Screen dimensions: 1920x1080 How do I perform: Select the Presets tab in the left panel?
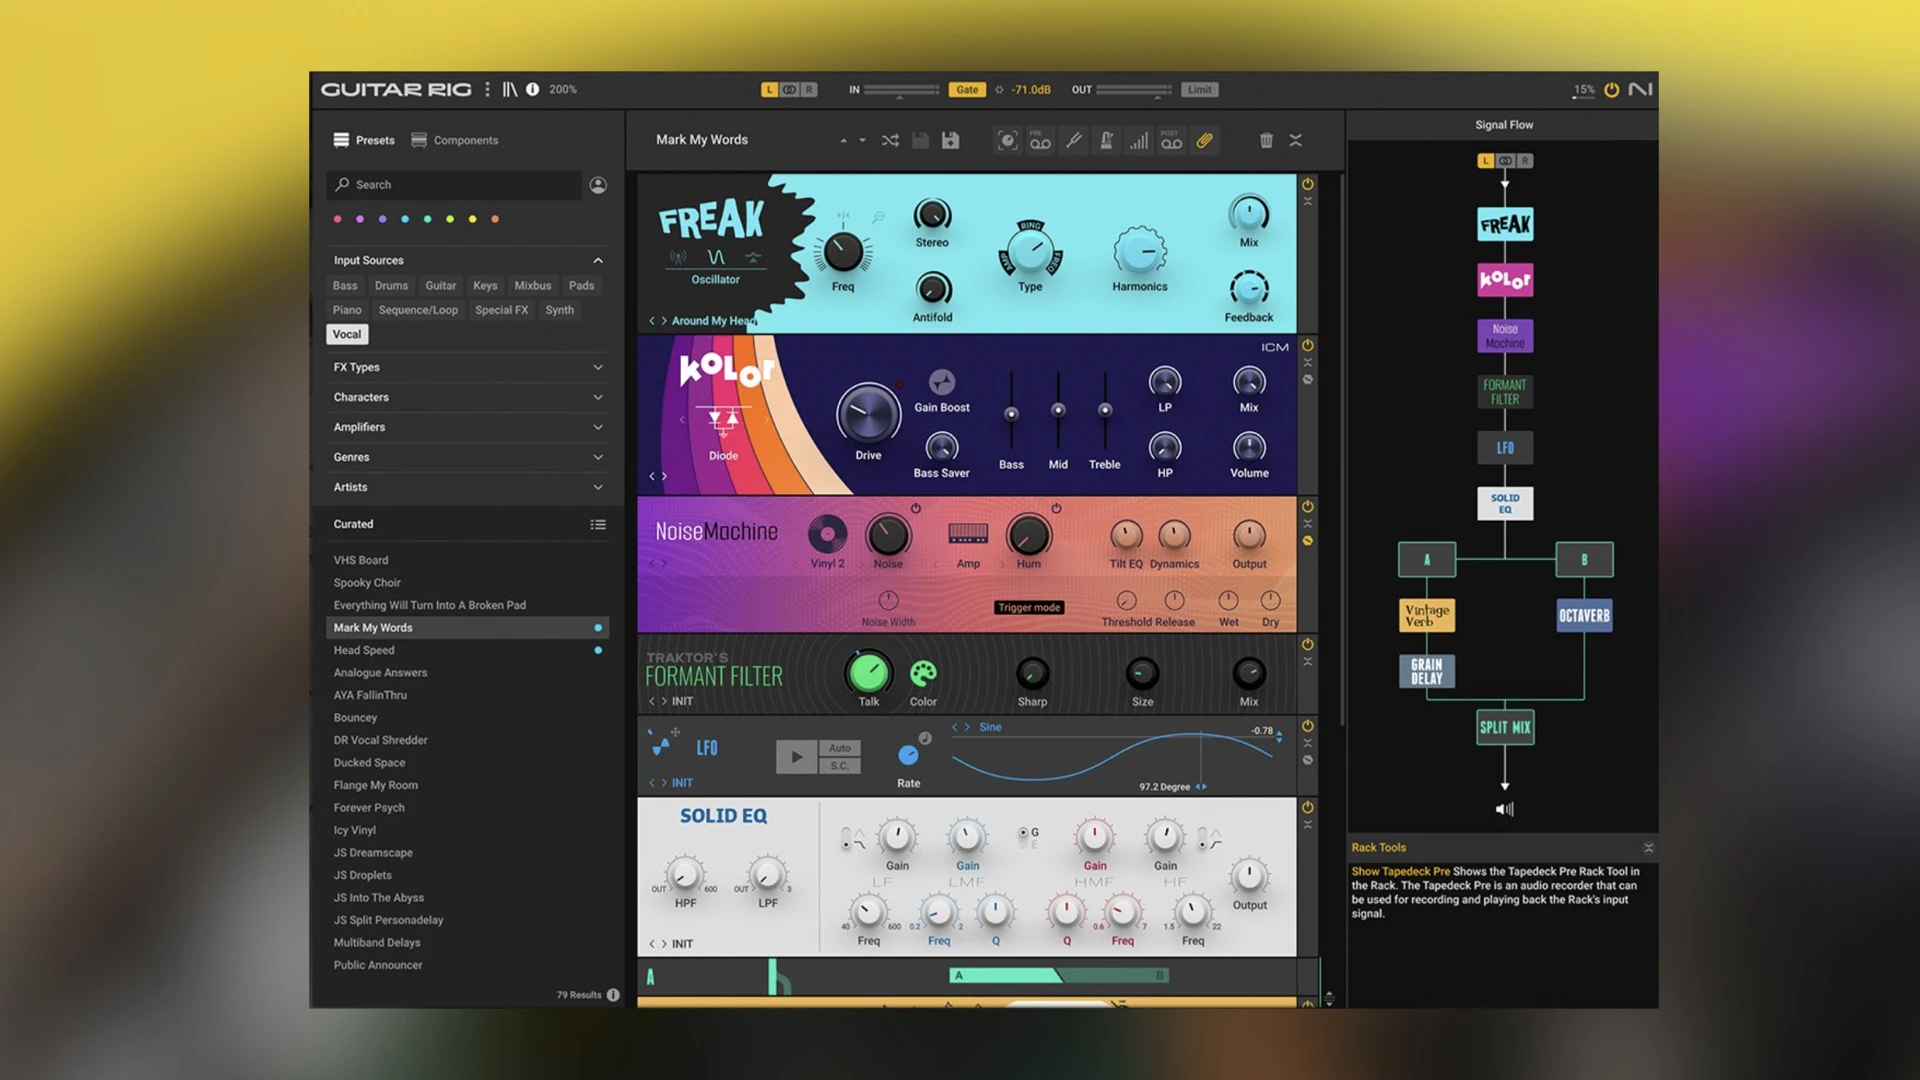373,138
